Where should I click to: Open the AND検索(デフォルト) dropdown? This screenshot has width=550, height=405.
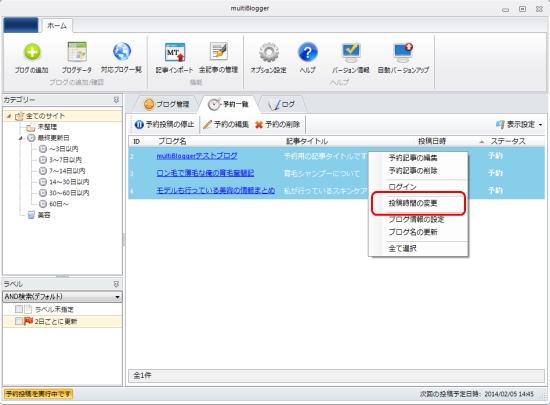(x=62, y=297)
